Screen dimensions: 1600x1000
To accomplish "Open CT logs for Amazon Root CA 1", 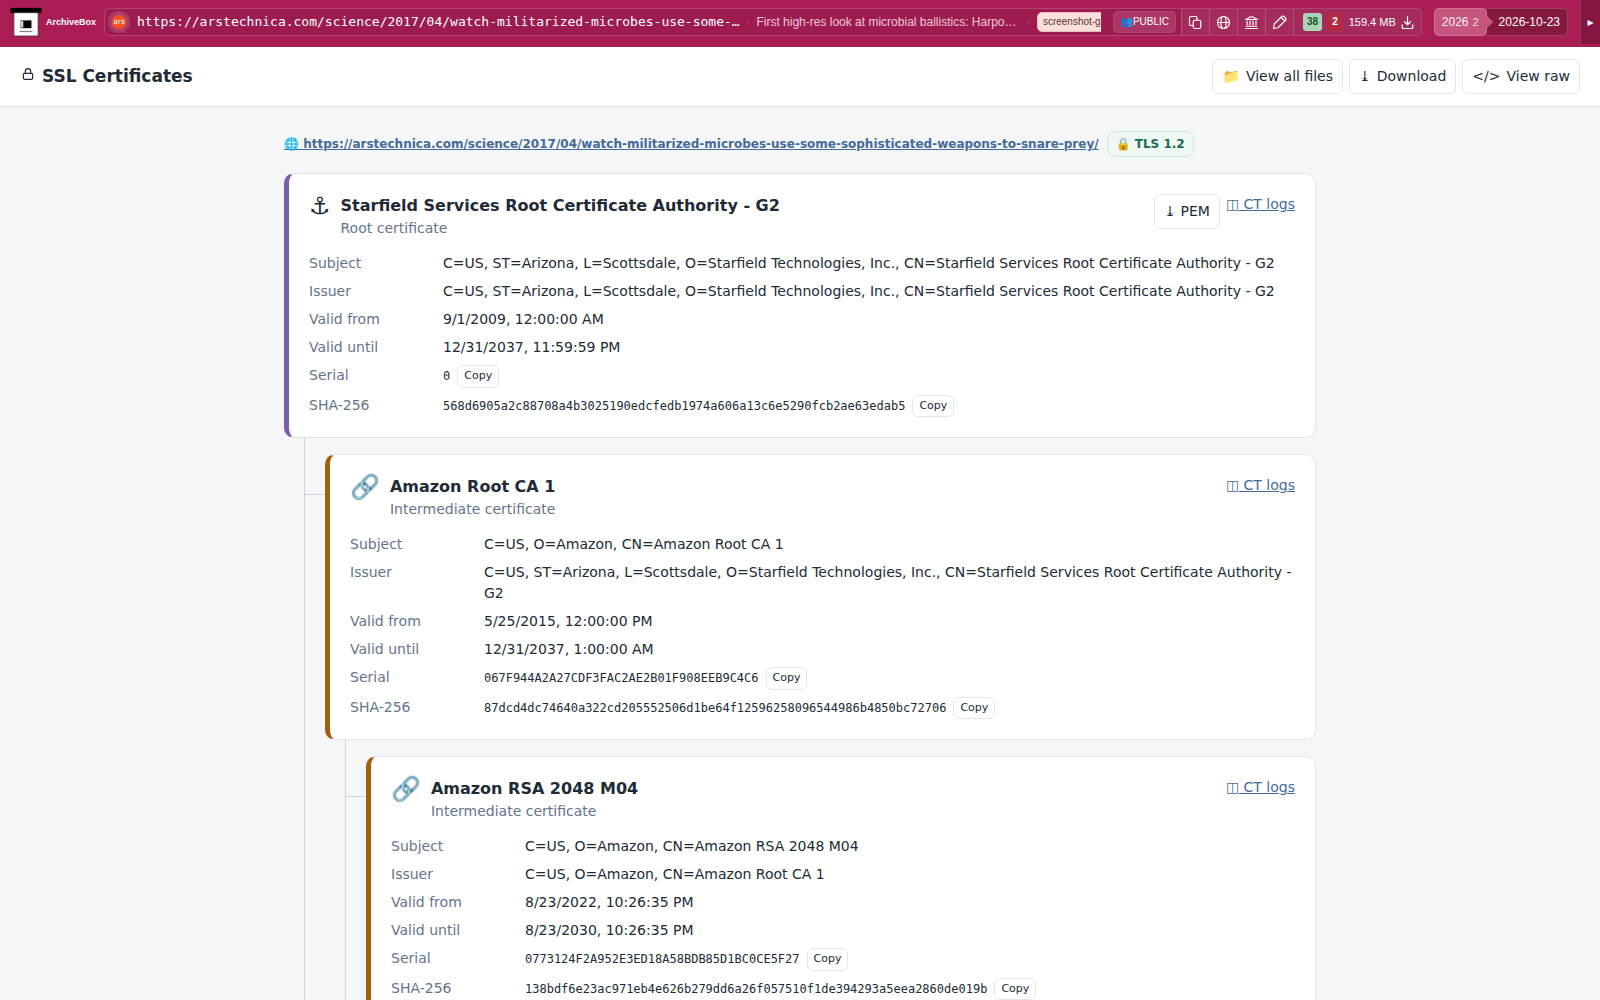I will 1261,485.
